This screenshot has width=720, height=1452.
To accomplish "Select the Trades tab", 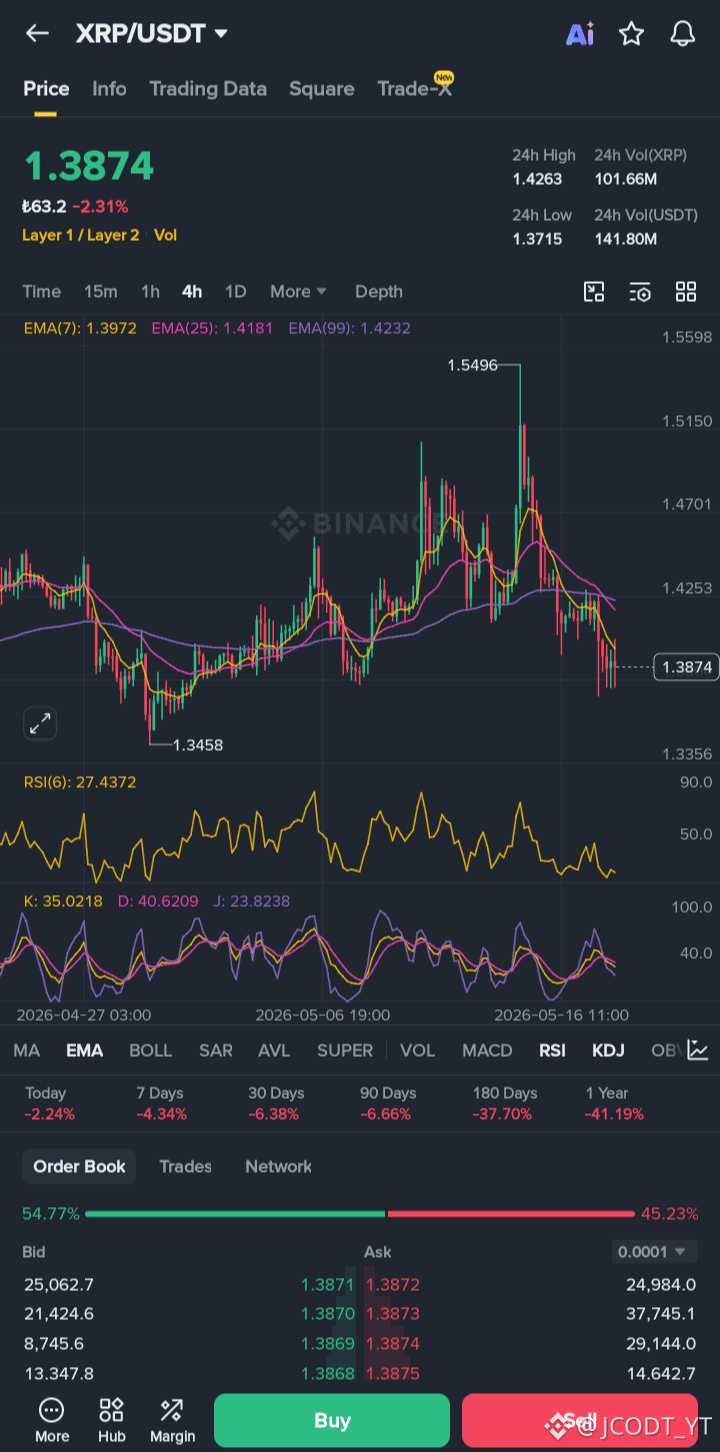I will click(186, 1166).
